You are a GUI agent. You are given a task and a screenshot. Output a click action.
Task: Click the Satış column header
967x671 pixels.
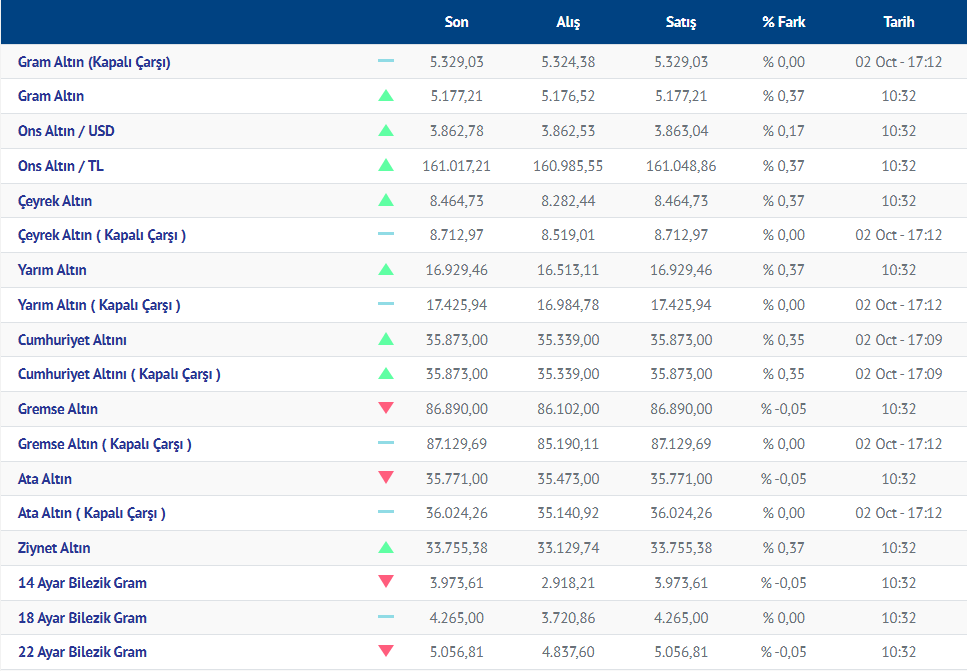click(x=681, y=22)
